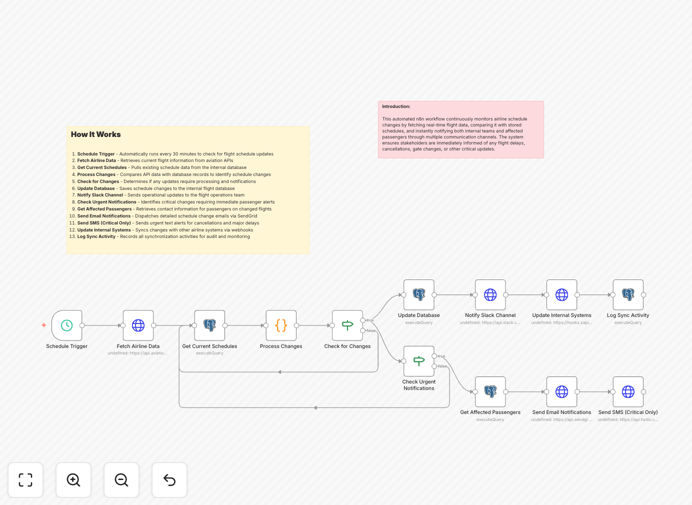Open the Send Email Notifications globe node
Image resolution: width=692 pixels, height=505 pixels.
(561, 392)
